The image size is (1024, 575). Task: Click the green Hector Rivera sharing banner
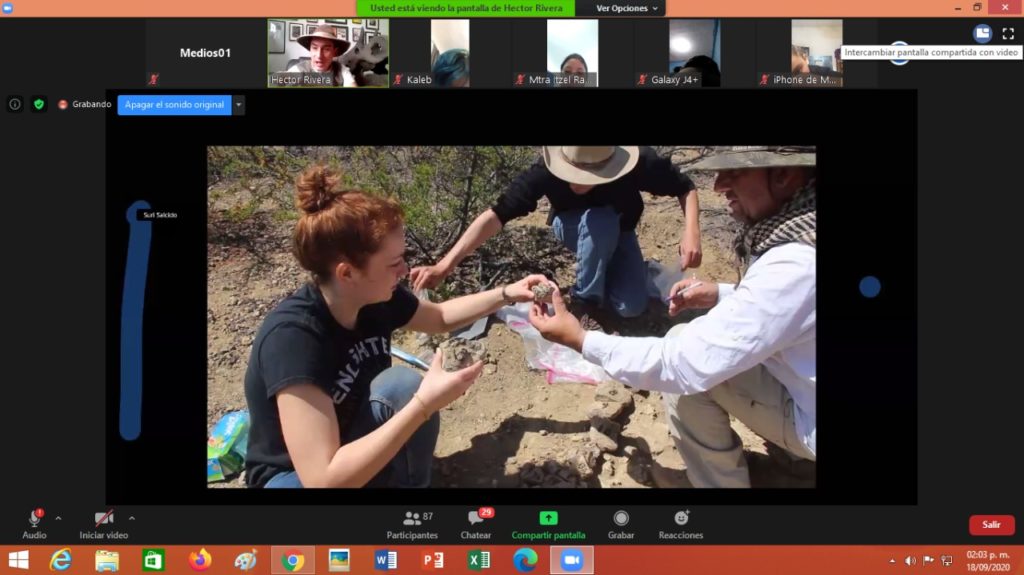[x=466, y=8]
